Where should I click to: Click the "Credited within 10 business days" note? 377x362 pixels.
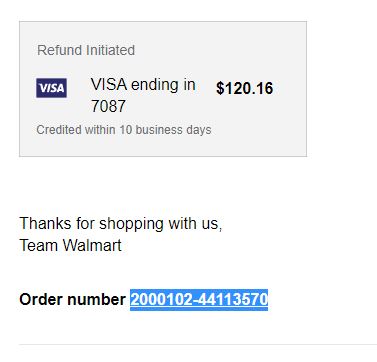coord(124,130)
